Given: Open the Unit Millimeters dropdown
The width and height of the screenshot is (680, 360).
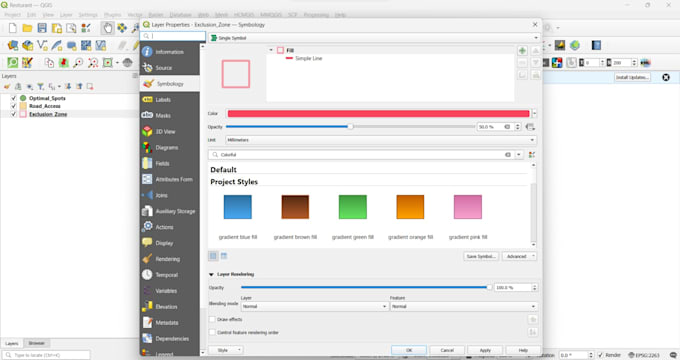Looking at the screenshot, I should click(381, 140).
